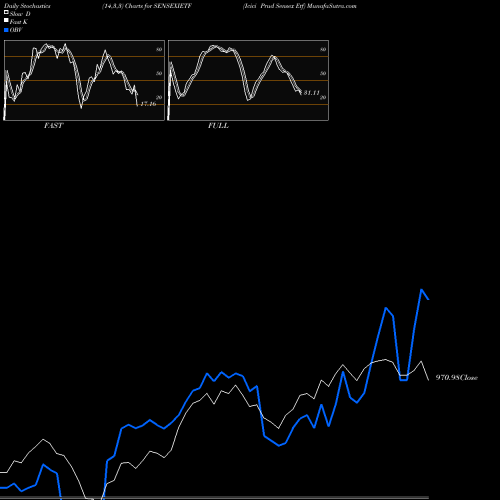Click the 970.98Close price label

(x=457, y=378)
